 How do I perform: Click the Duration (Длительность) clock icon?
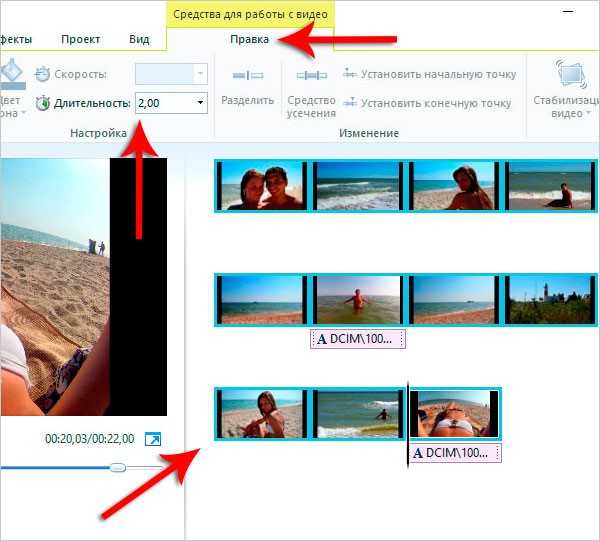click(42, 103)
